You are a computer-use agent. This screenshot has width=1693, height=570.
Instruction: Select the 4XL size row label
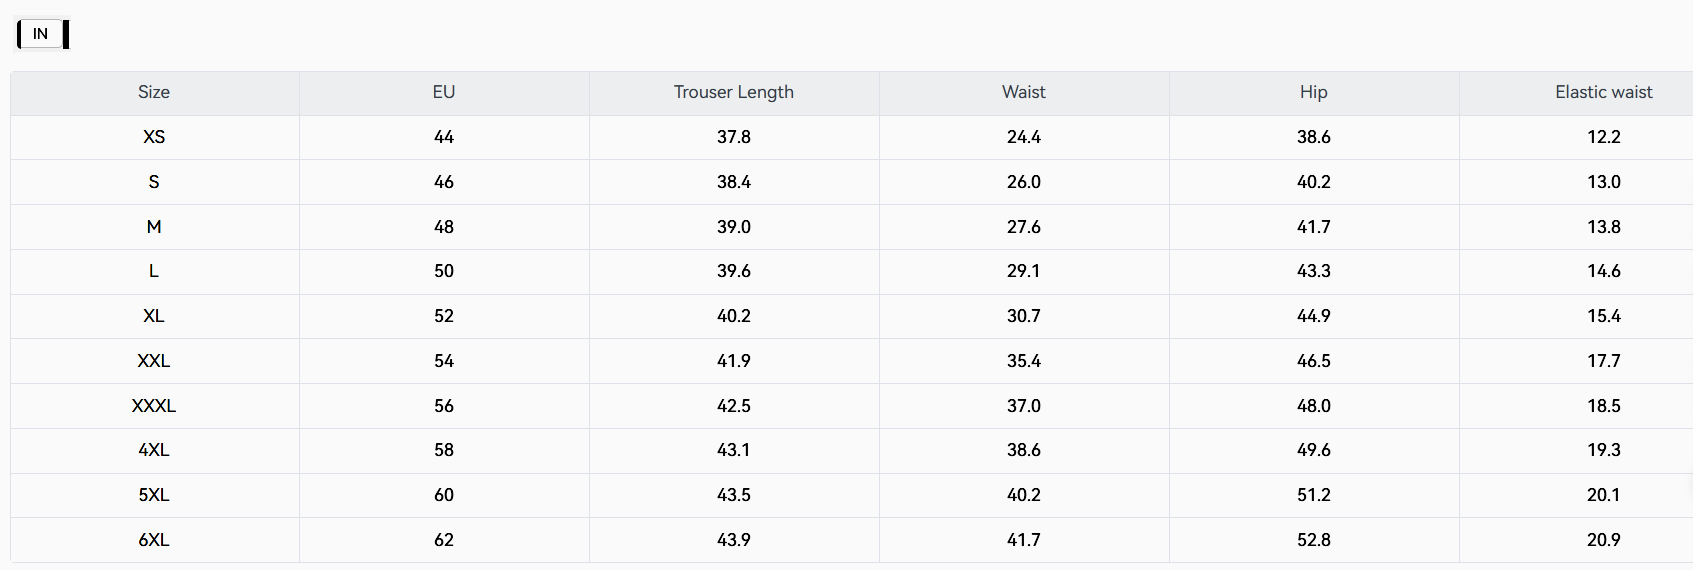click(154, 450)
